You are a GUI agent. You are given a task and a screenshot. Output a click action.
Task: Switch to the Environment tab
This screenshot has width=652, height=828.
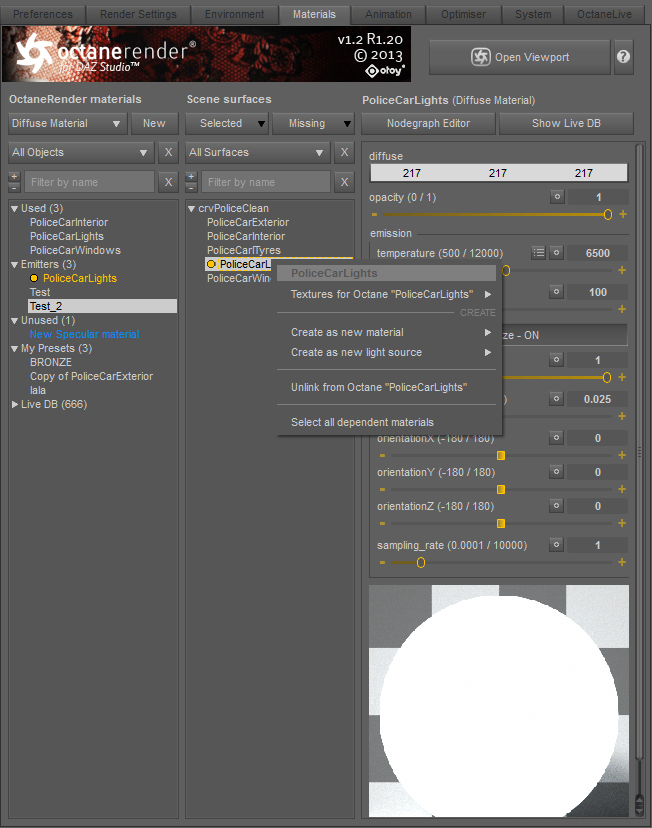coord(234,14)
